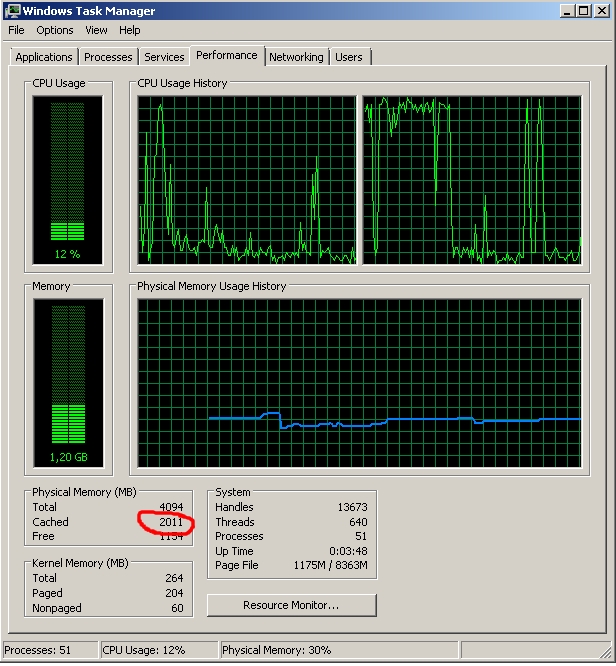Select the Nonpaged value 60
The width and height of the screenshot is (616, 666).
pos(177,608)
